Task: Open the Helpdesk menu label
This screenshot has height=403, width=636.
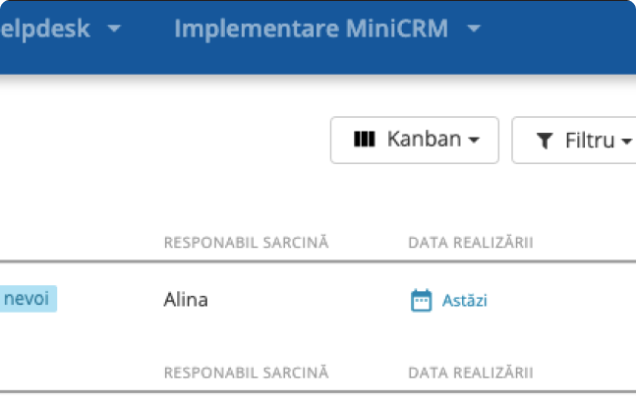Action: (x=45, y=29)
